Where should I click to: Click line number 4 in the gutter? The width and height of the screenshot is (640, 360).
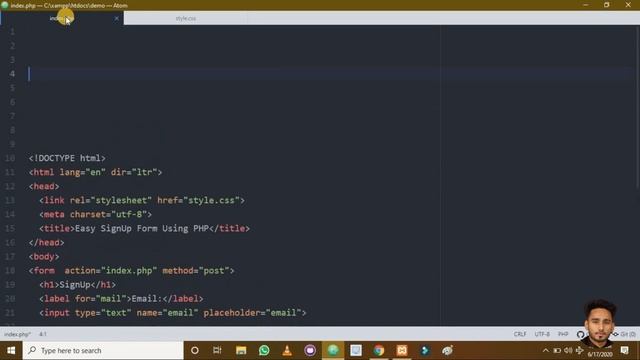coord(12,74)
